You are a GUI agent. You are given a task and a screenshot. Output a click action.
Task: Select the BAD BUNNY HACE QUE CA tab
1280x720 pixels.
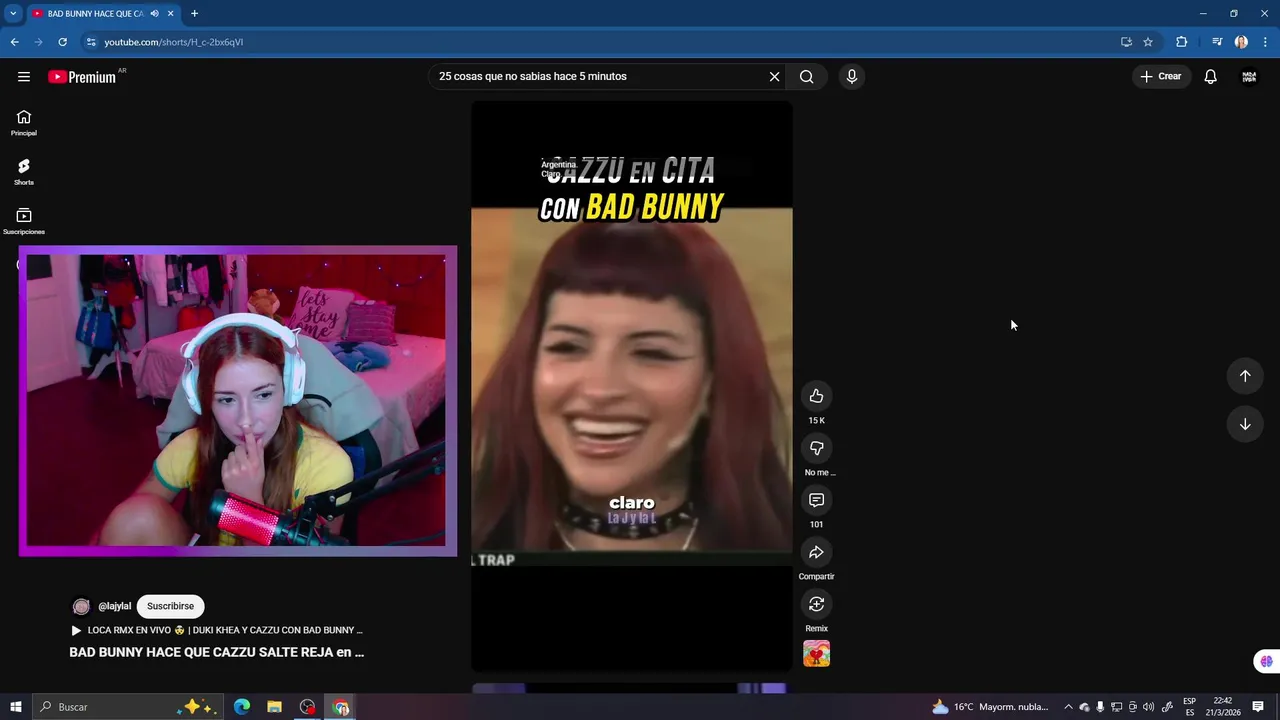(x=95, y=13)
